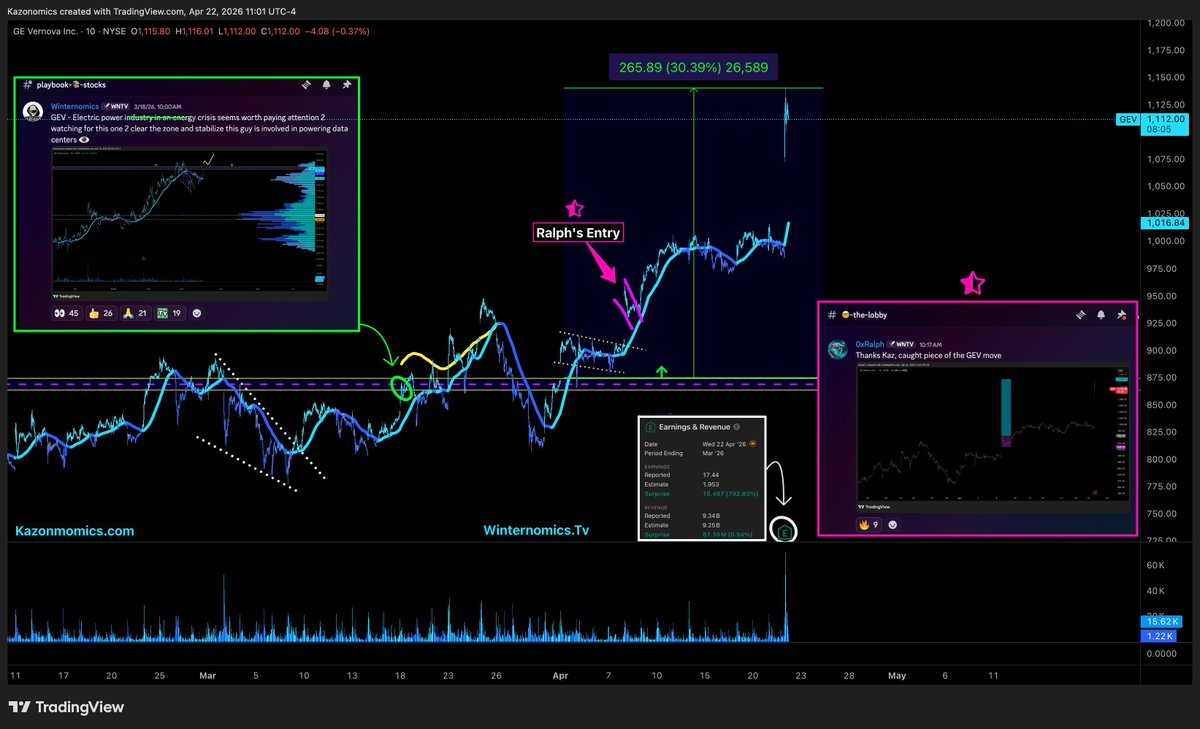Add reaction smiley under Winternomics message

[196, 313]
